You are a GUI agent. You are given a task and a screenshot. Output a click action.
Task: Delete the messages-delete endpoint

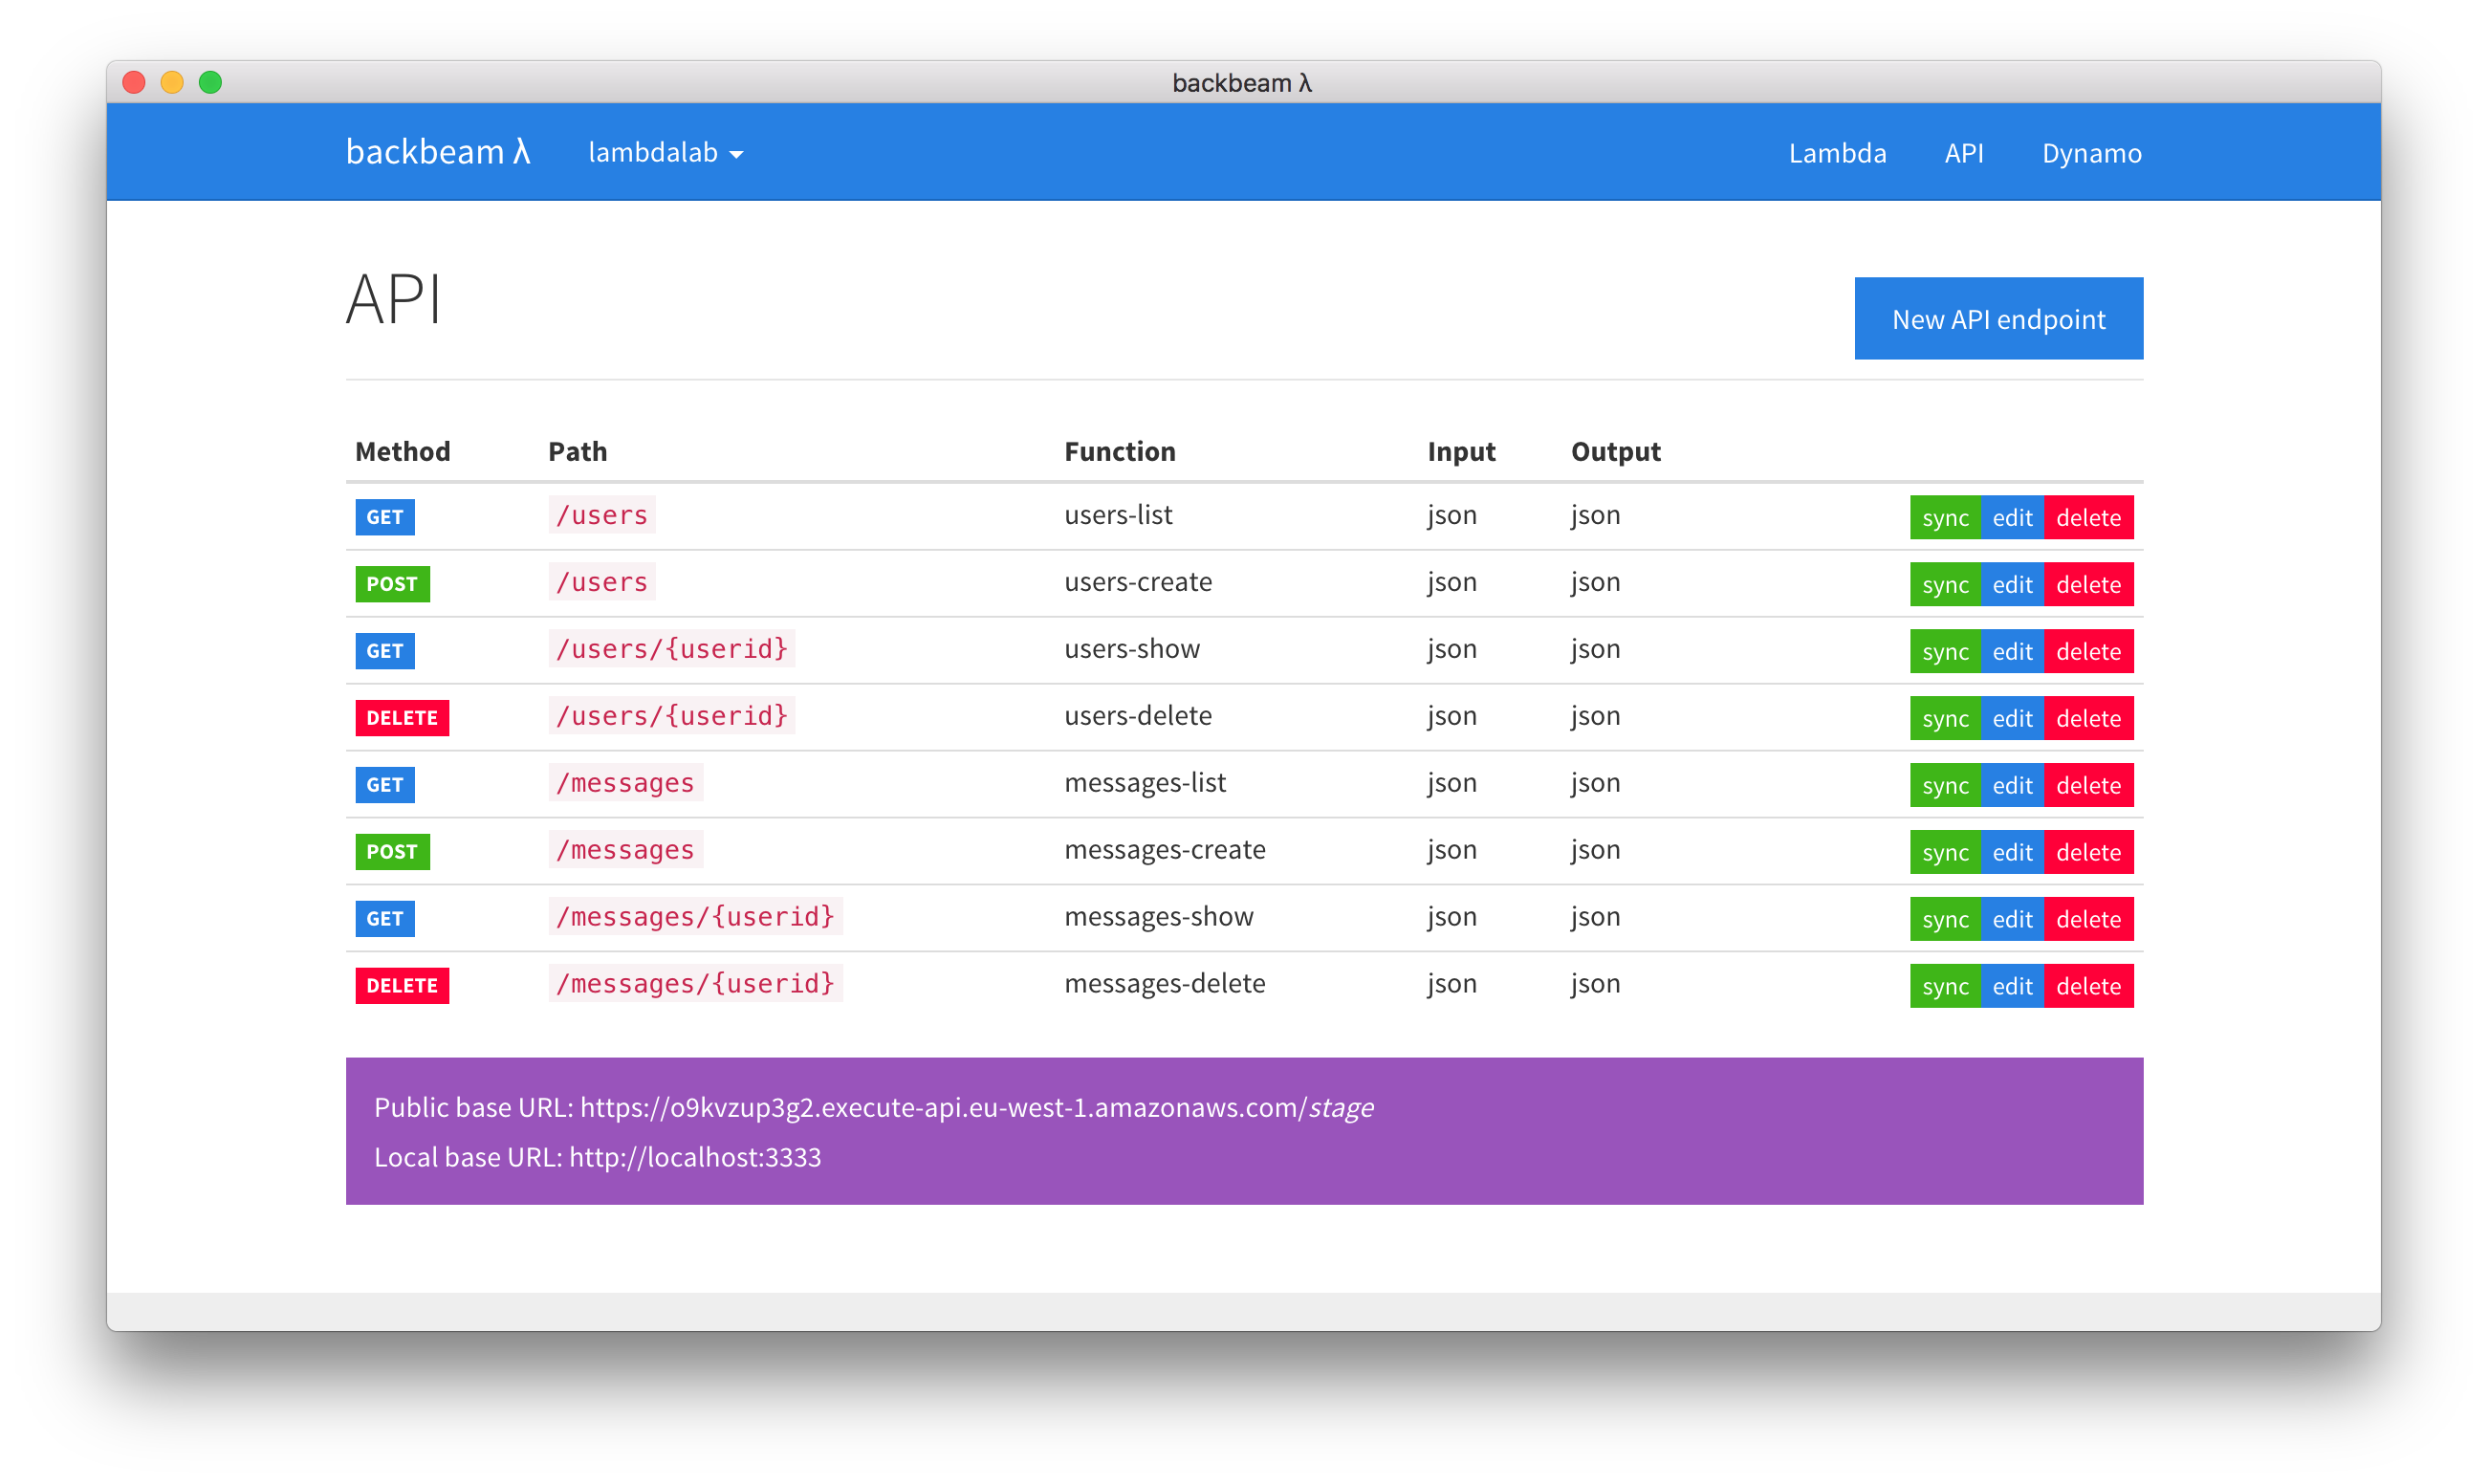[2088, 987]
